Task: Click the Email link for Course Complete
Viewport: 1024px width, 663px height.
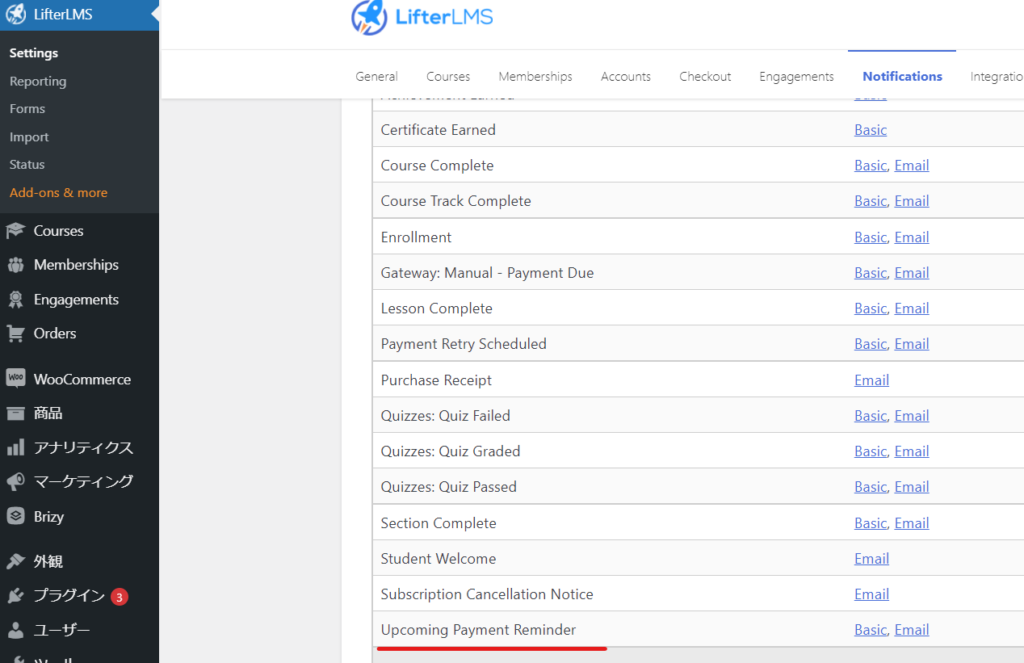Action: (912, 166)
